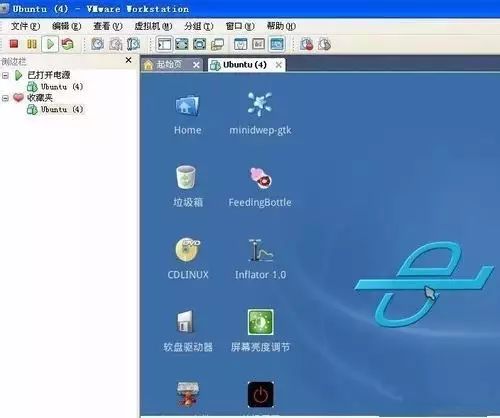Open the 帮助(H) menu
The width and height of the screenshot is (500, 418).
point(281,26)
